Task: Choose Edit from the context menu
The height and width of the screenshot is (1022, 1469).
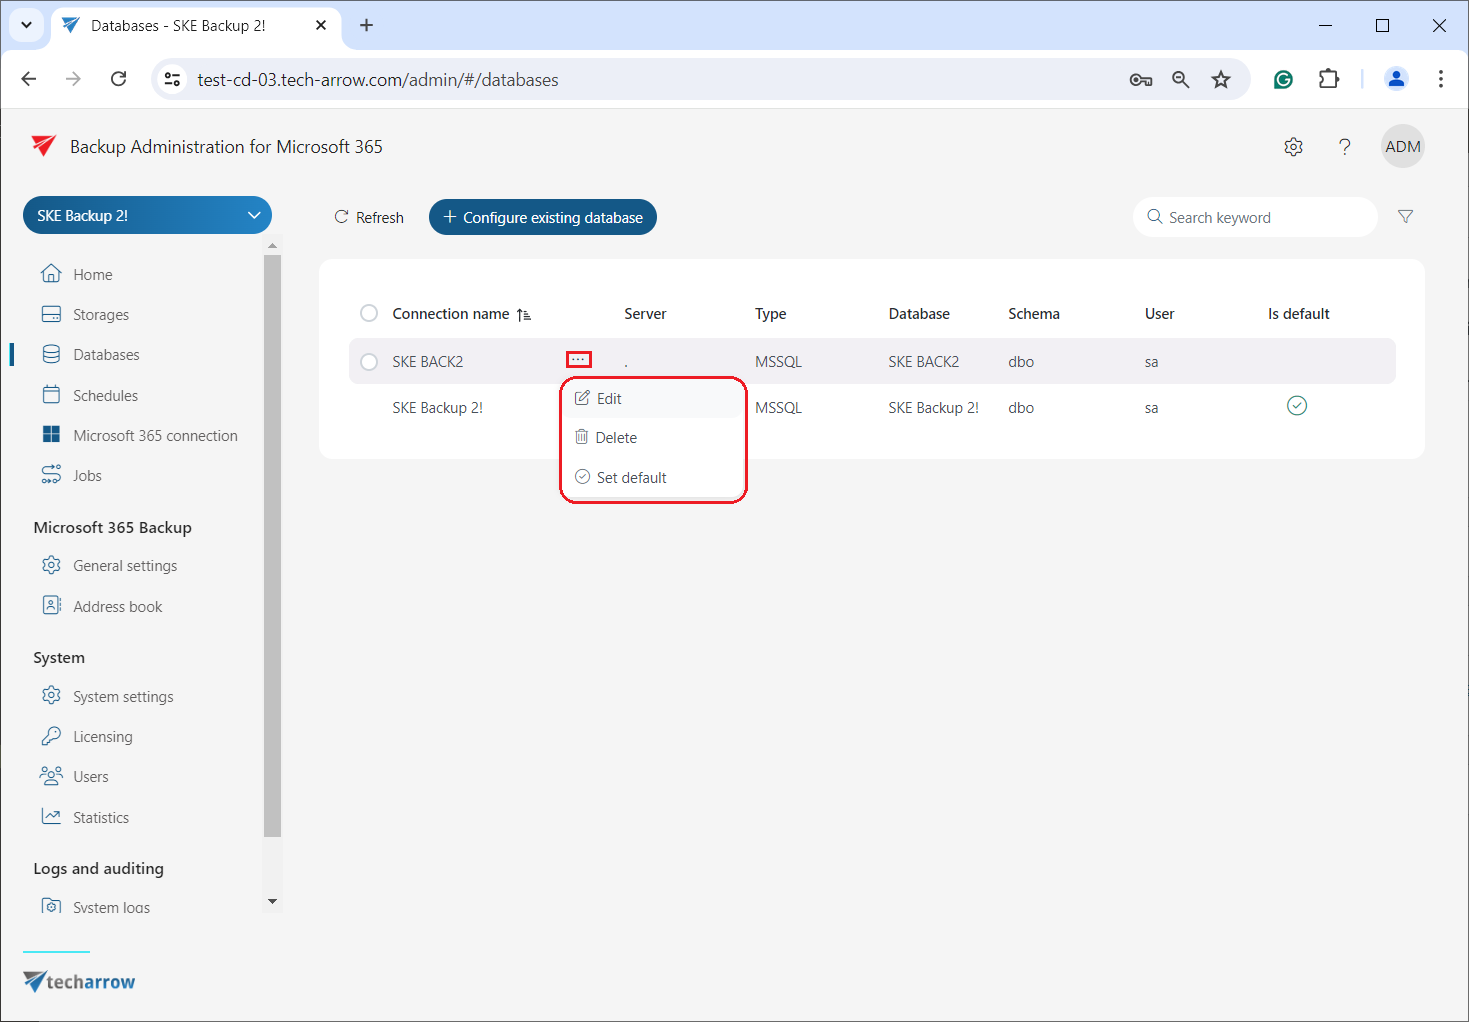Action: click(609, 399)
